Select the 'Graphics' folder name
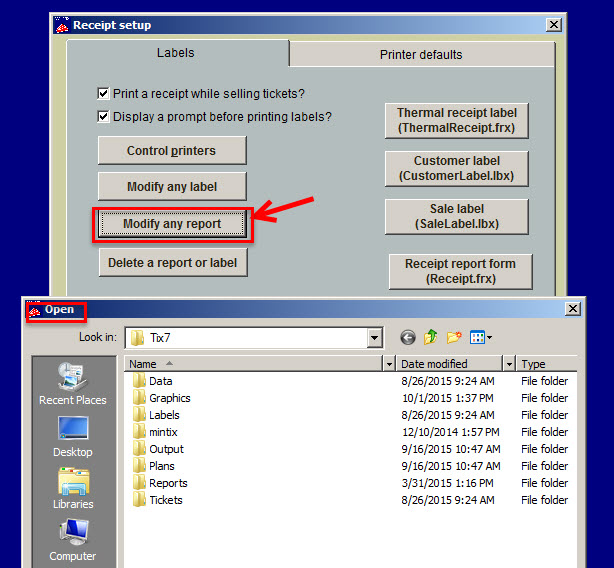The width and height of the screenshot is (614, 568). coord(170,398)
